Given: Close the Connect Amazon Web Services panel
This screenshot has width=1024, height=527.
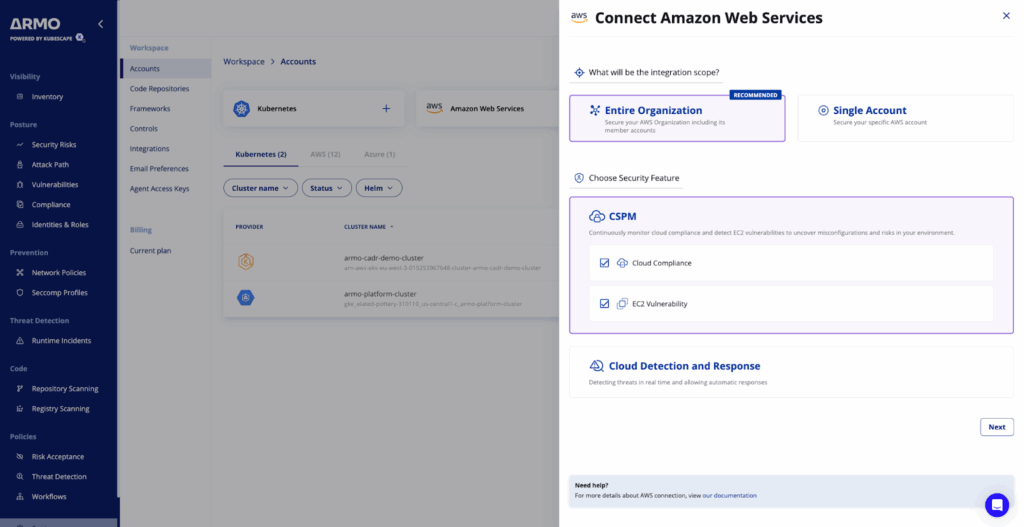Looking at the screenshot, I should tap(1006, 16).
